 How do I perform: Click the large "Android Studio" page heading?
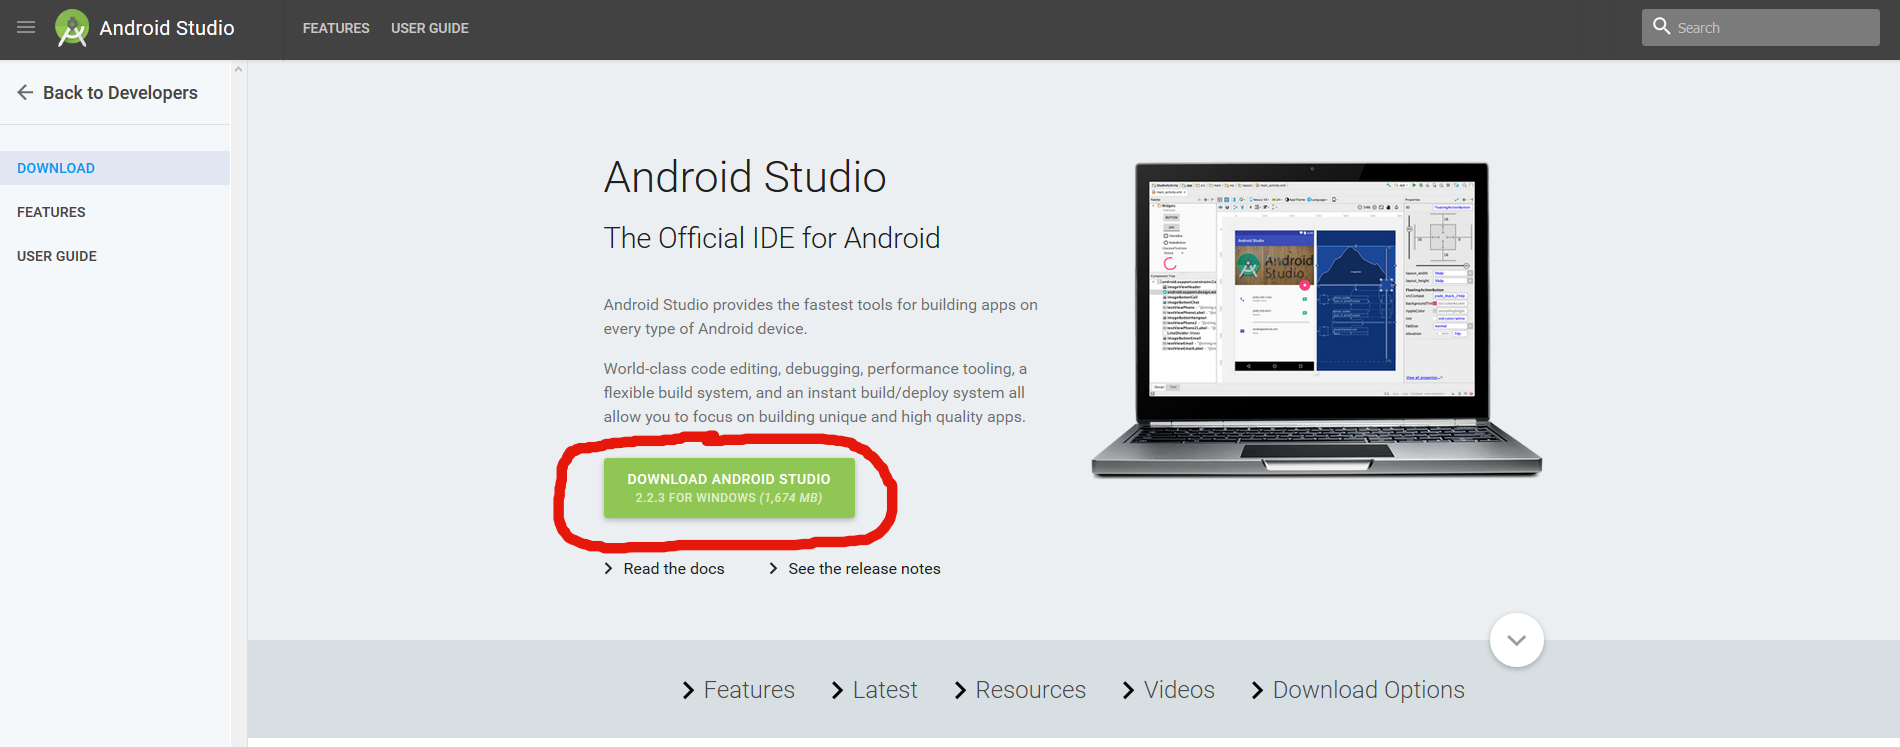[x=745, y=177]
